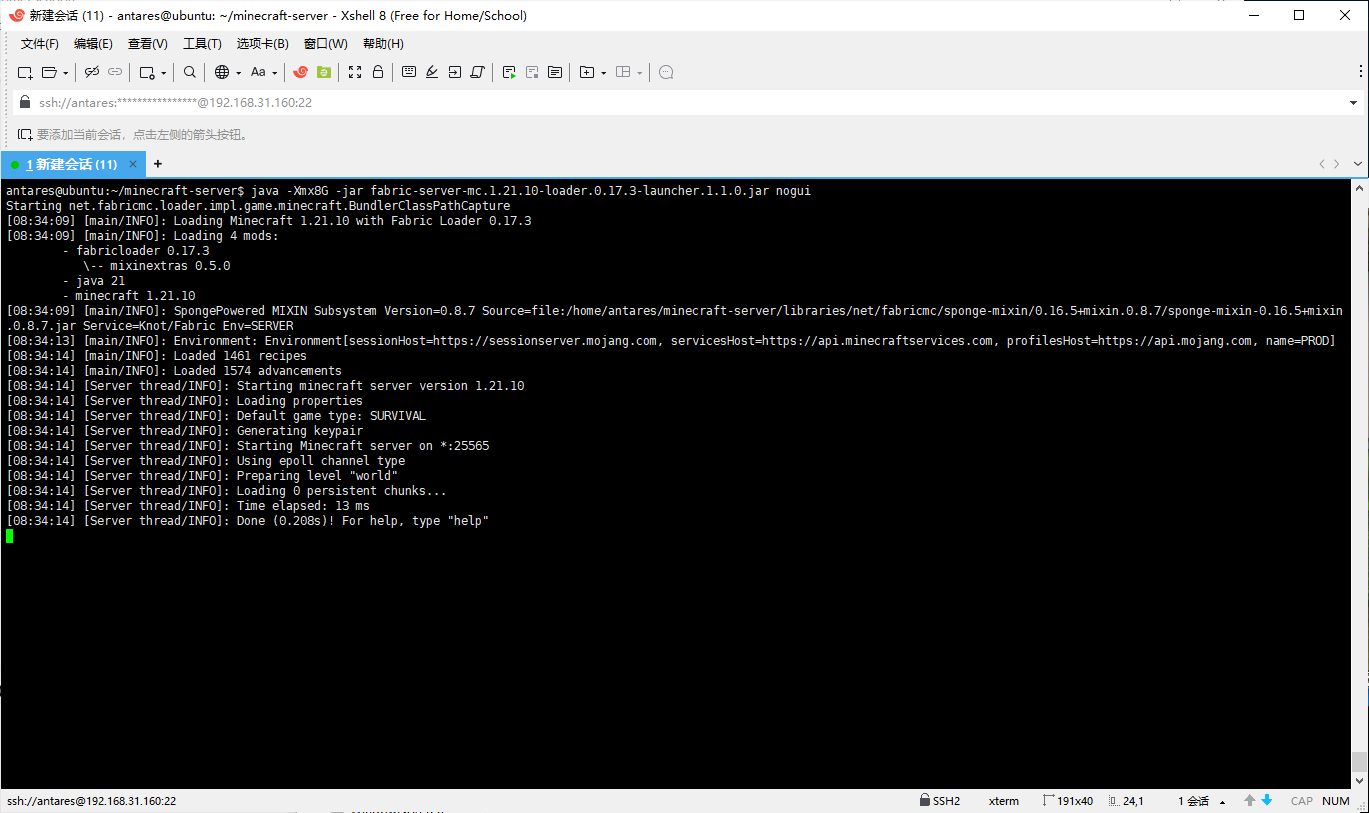This screenshot has width=1369, height=813.
Task: Click the lock screen padlock icon
Action: coord(378,72)
